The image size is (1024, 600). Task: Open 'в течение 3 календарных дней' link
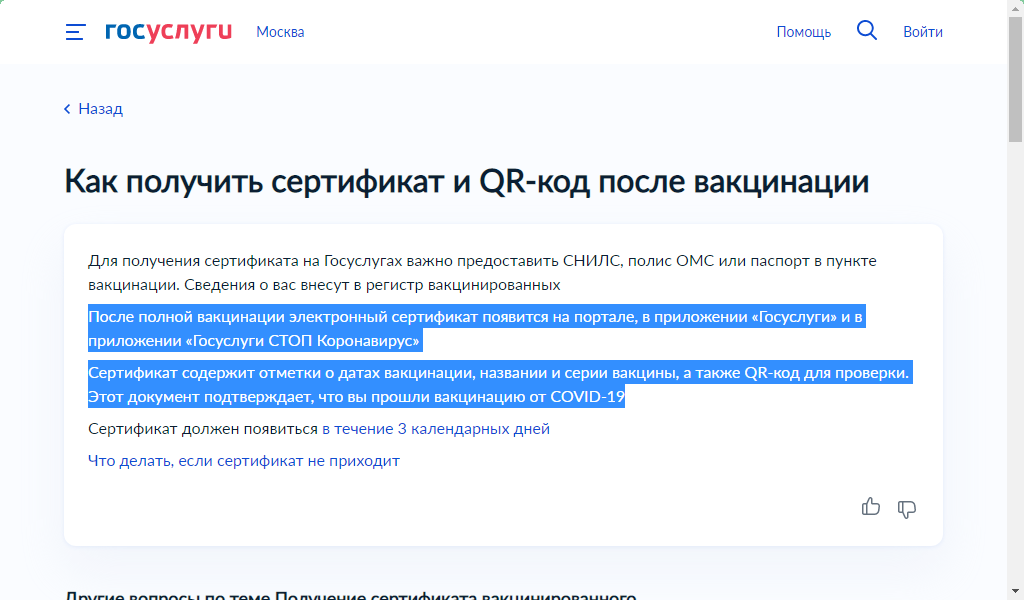(x=436, y=429)
